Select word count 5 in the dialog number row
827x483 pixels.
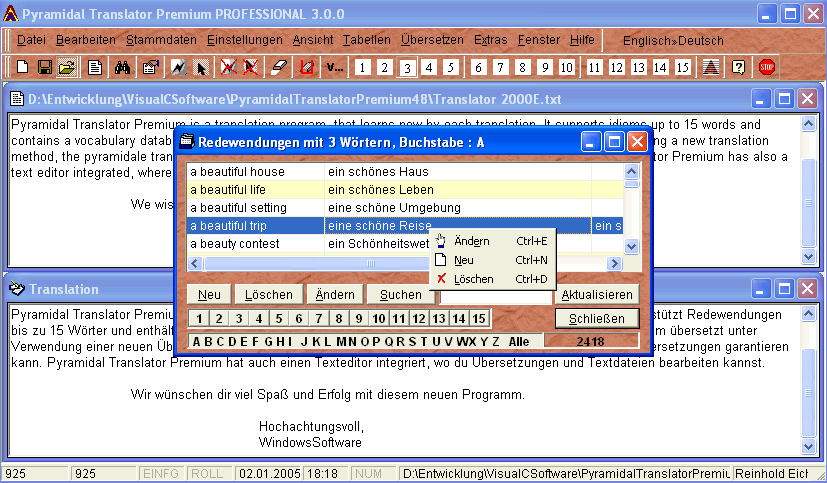pyautogui.click(x=279, y=318)
